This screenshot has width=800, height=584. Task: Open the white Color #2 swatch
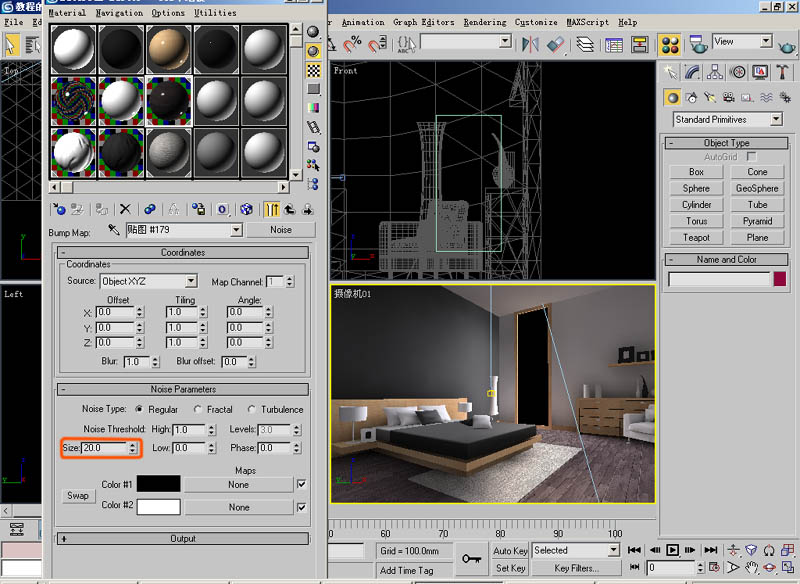[159, 507]
